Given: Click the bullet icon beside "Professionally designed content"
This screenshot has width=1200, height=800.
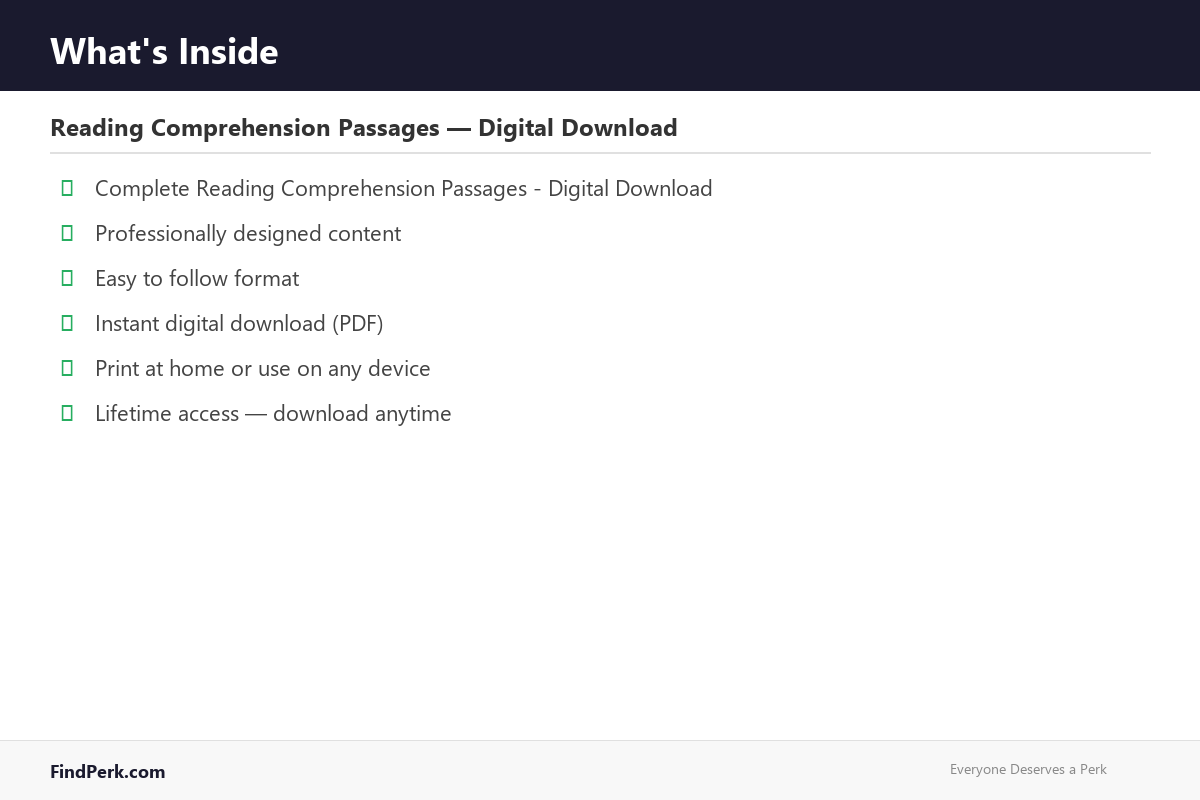Looking at the screenshot, I should coord(67,233).
